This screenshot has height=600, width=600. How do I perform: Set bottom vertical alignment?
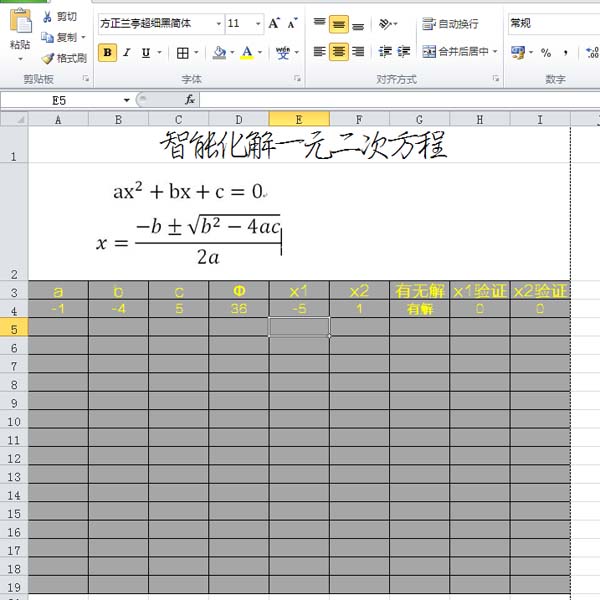[358, 25]
